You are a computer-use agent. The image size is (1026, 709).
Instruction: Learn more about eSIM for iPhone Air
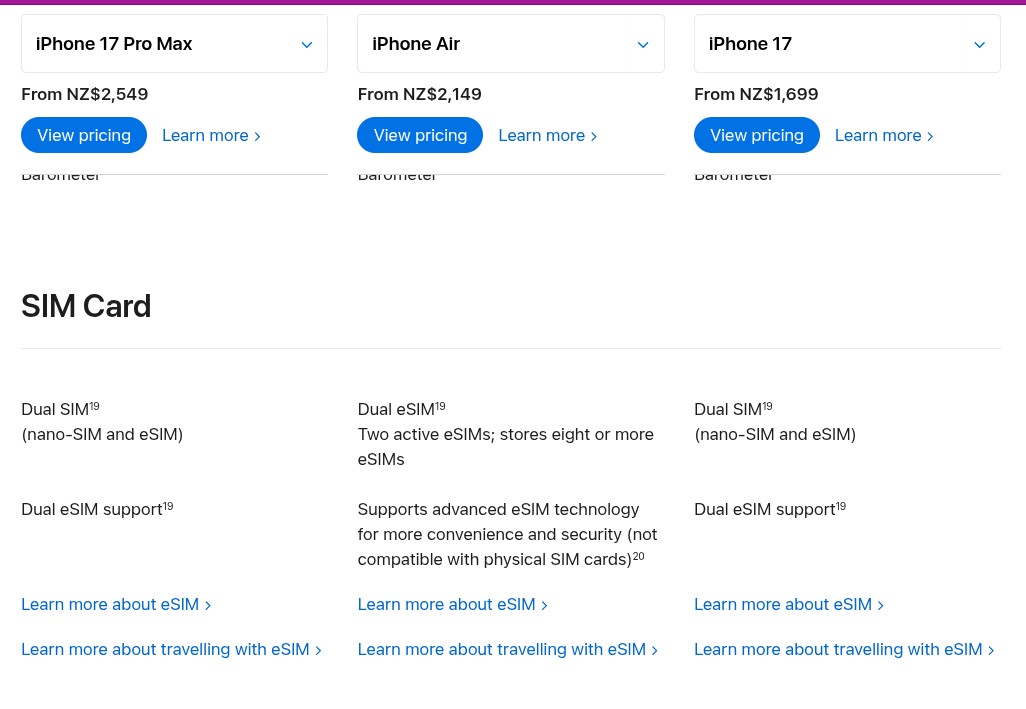click(452, 604)
